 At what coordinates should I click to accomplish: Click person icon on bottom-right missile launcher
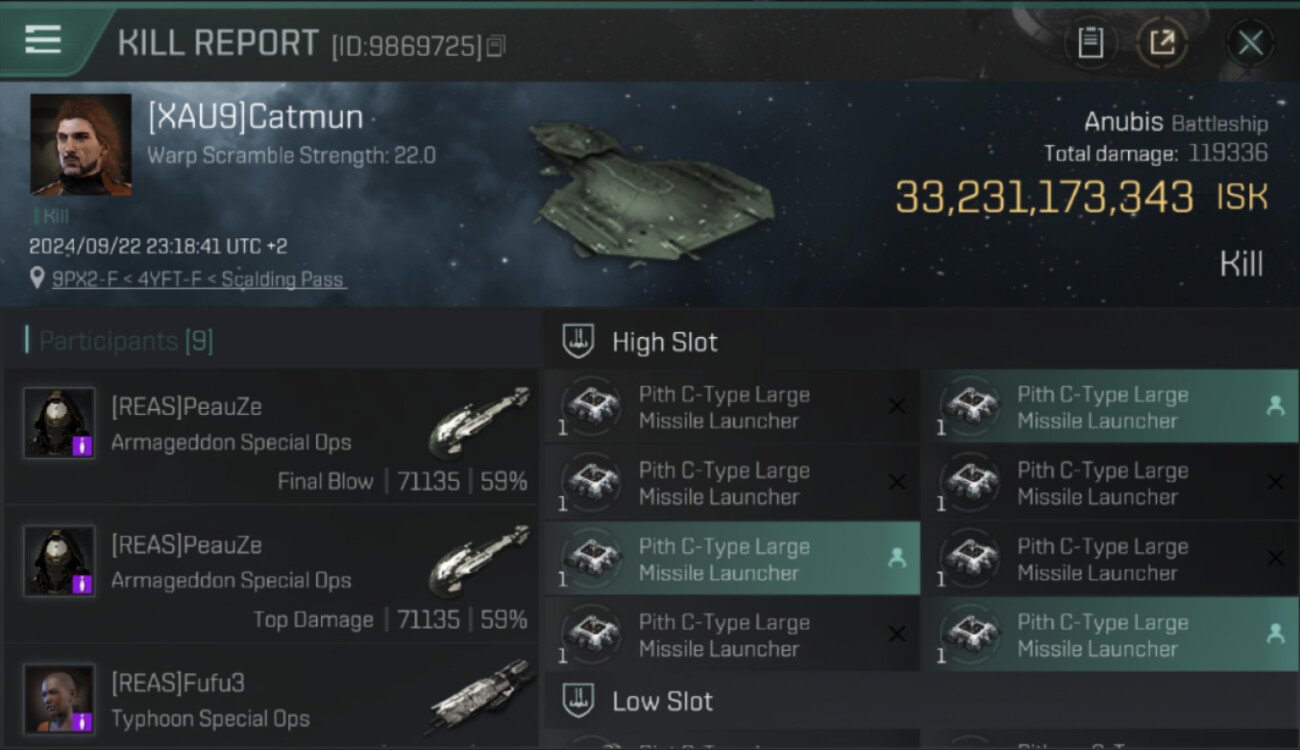click(1275, 634)
